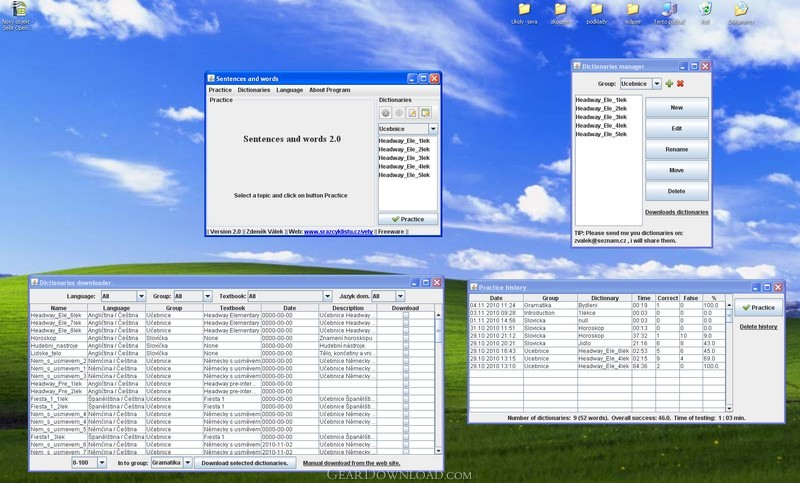Tick the Download checkbox for Hudebni_nastroje
The width and height of the screenshot is (800, 483).
406,346
